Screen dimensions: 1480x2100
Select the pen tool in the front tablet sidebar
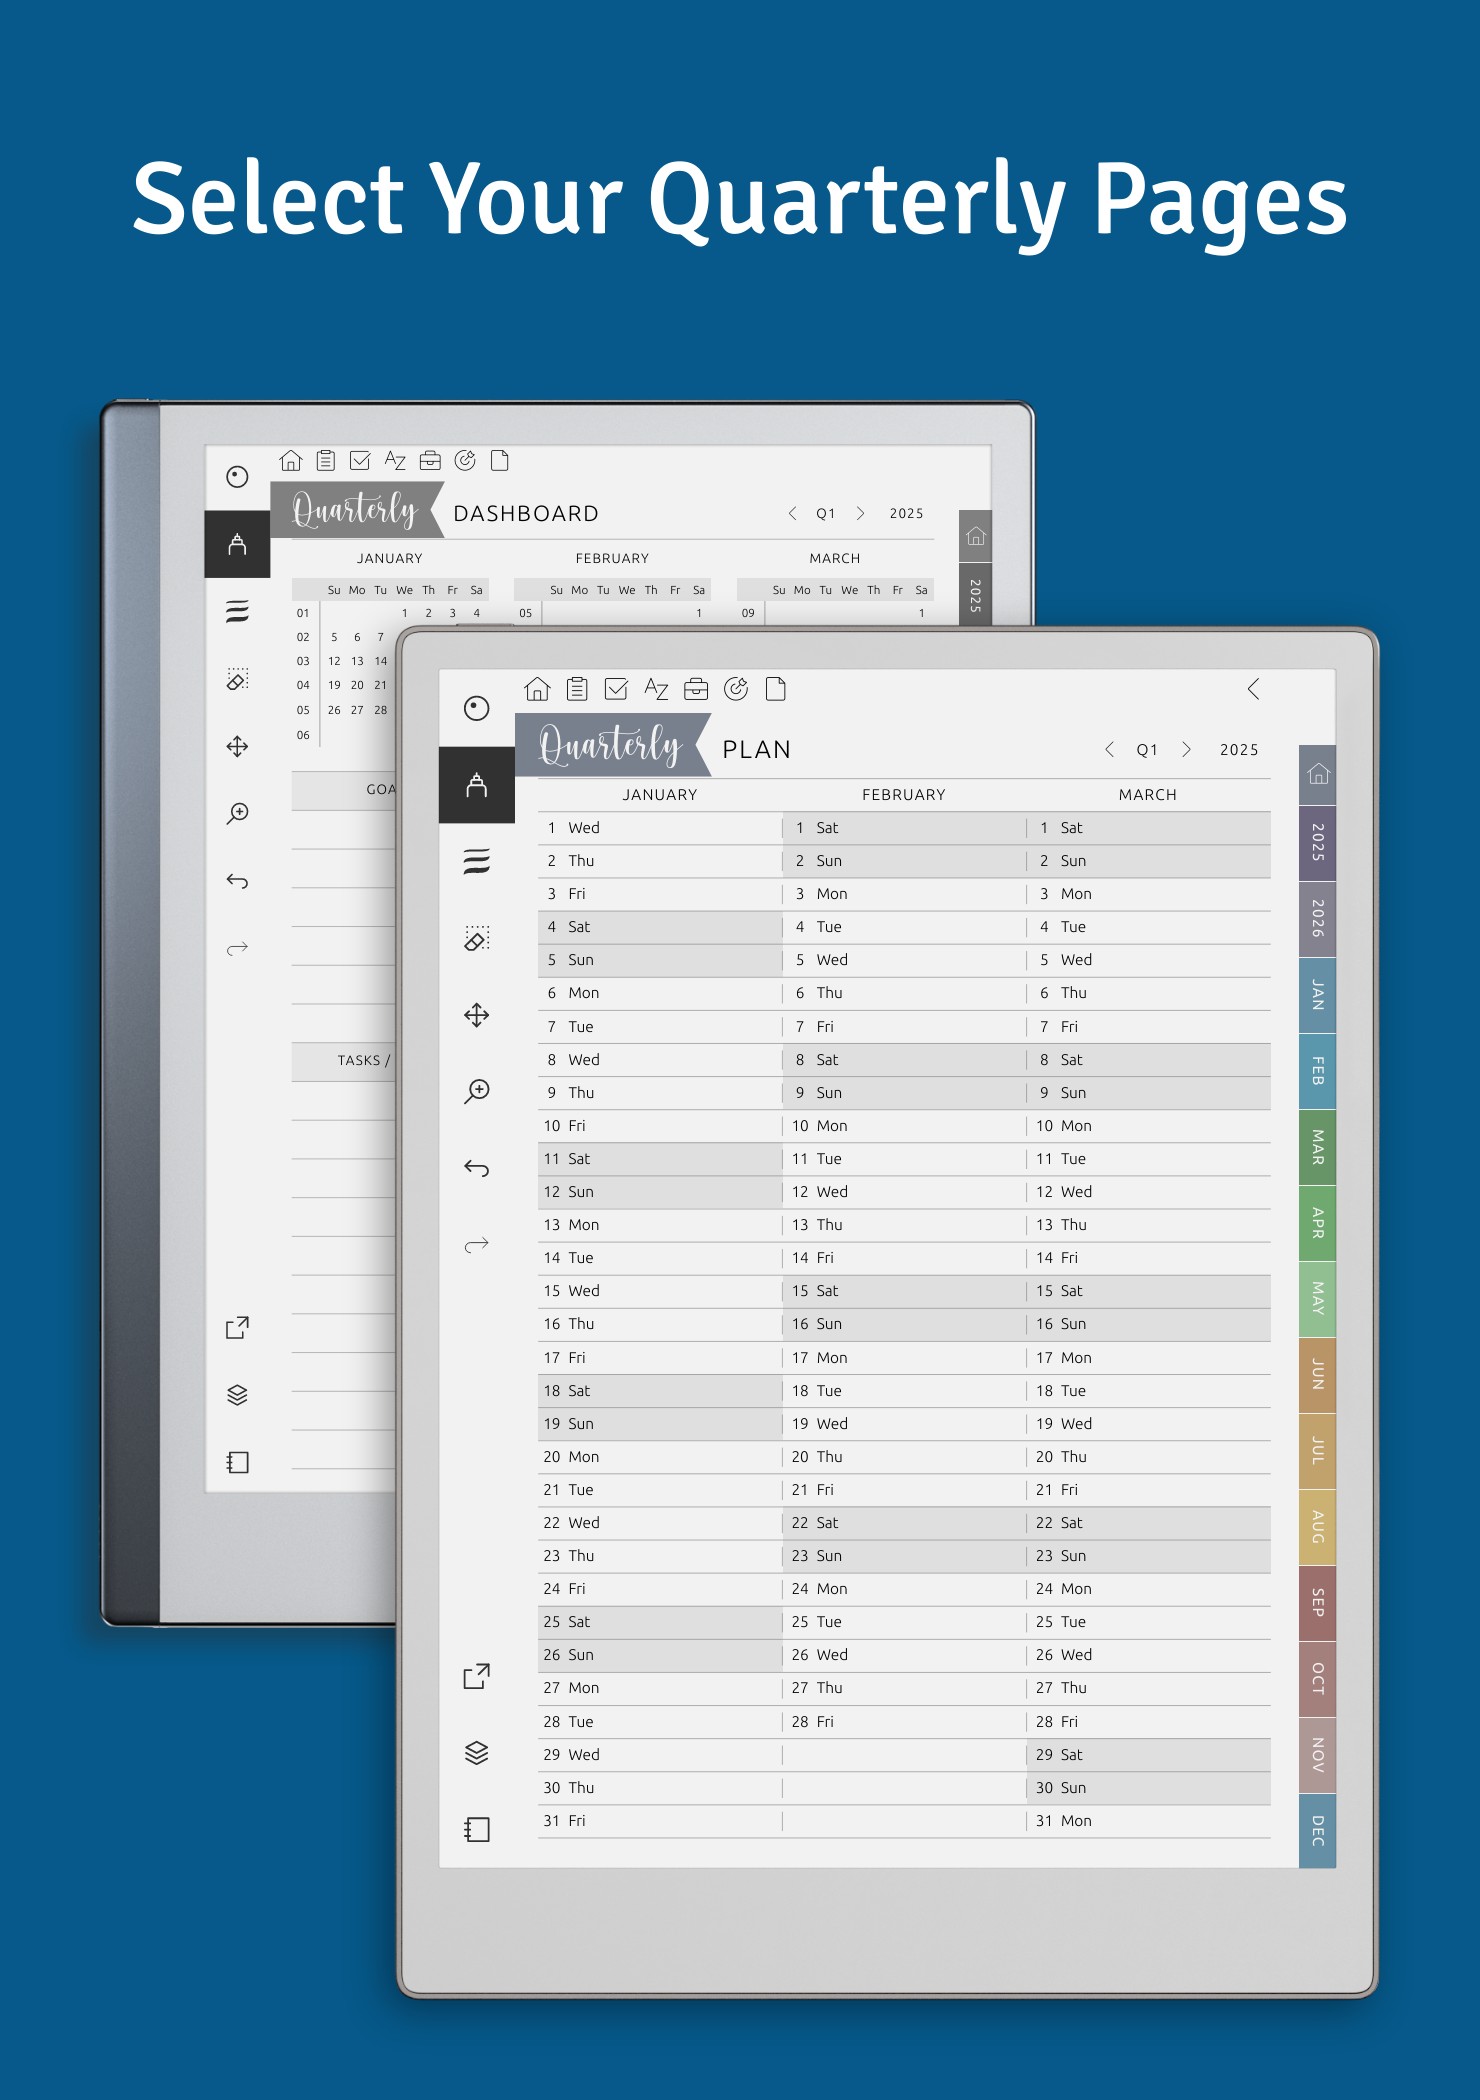(x=477, y=786)
